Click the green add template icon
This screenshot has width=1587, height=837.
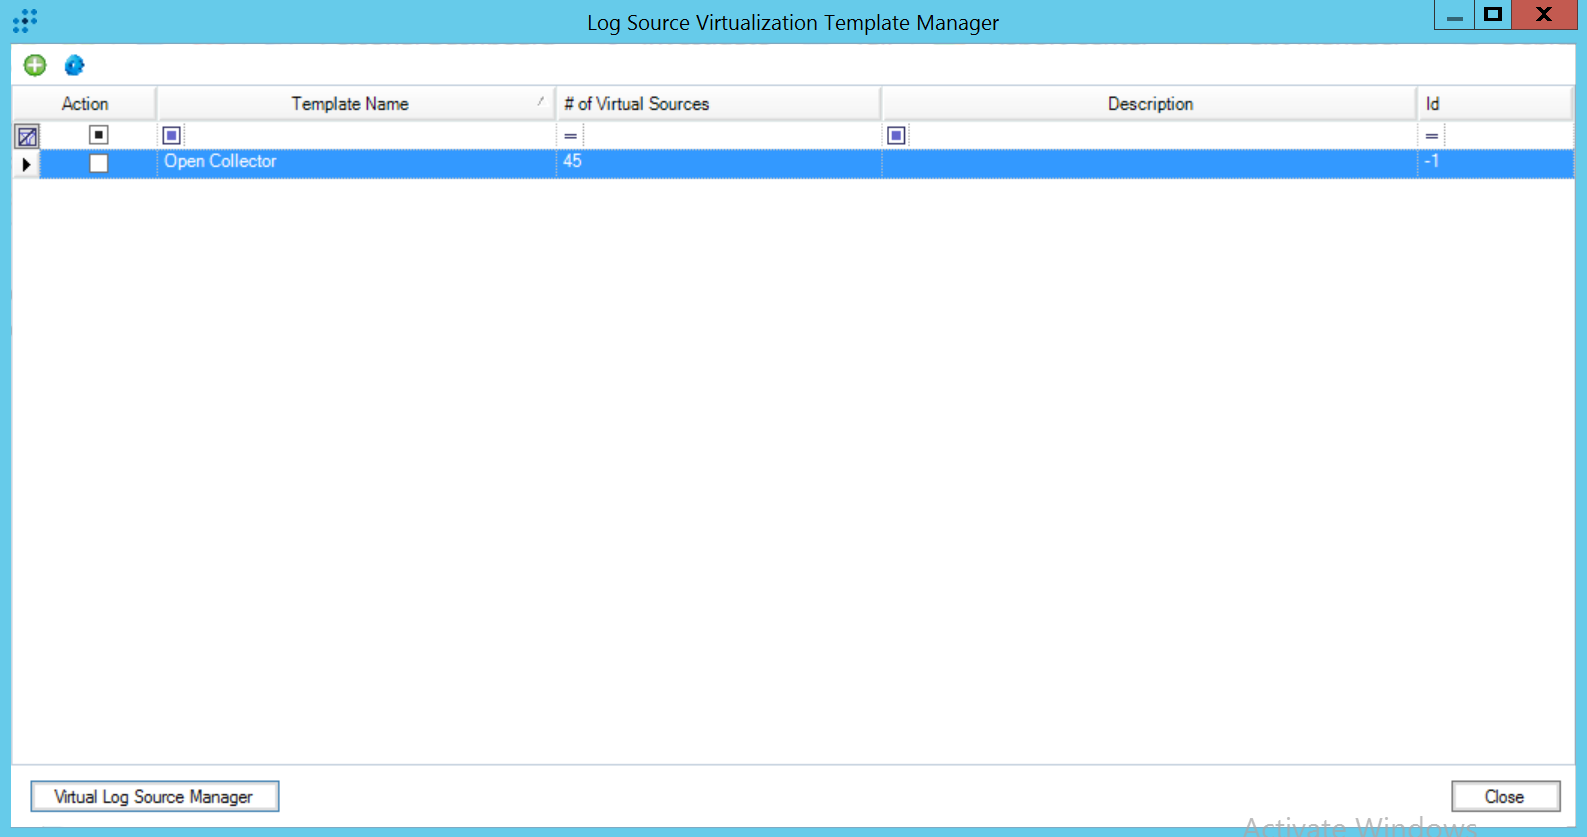tap(35, 66)
